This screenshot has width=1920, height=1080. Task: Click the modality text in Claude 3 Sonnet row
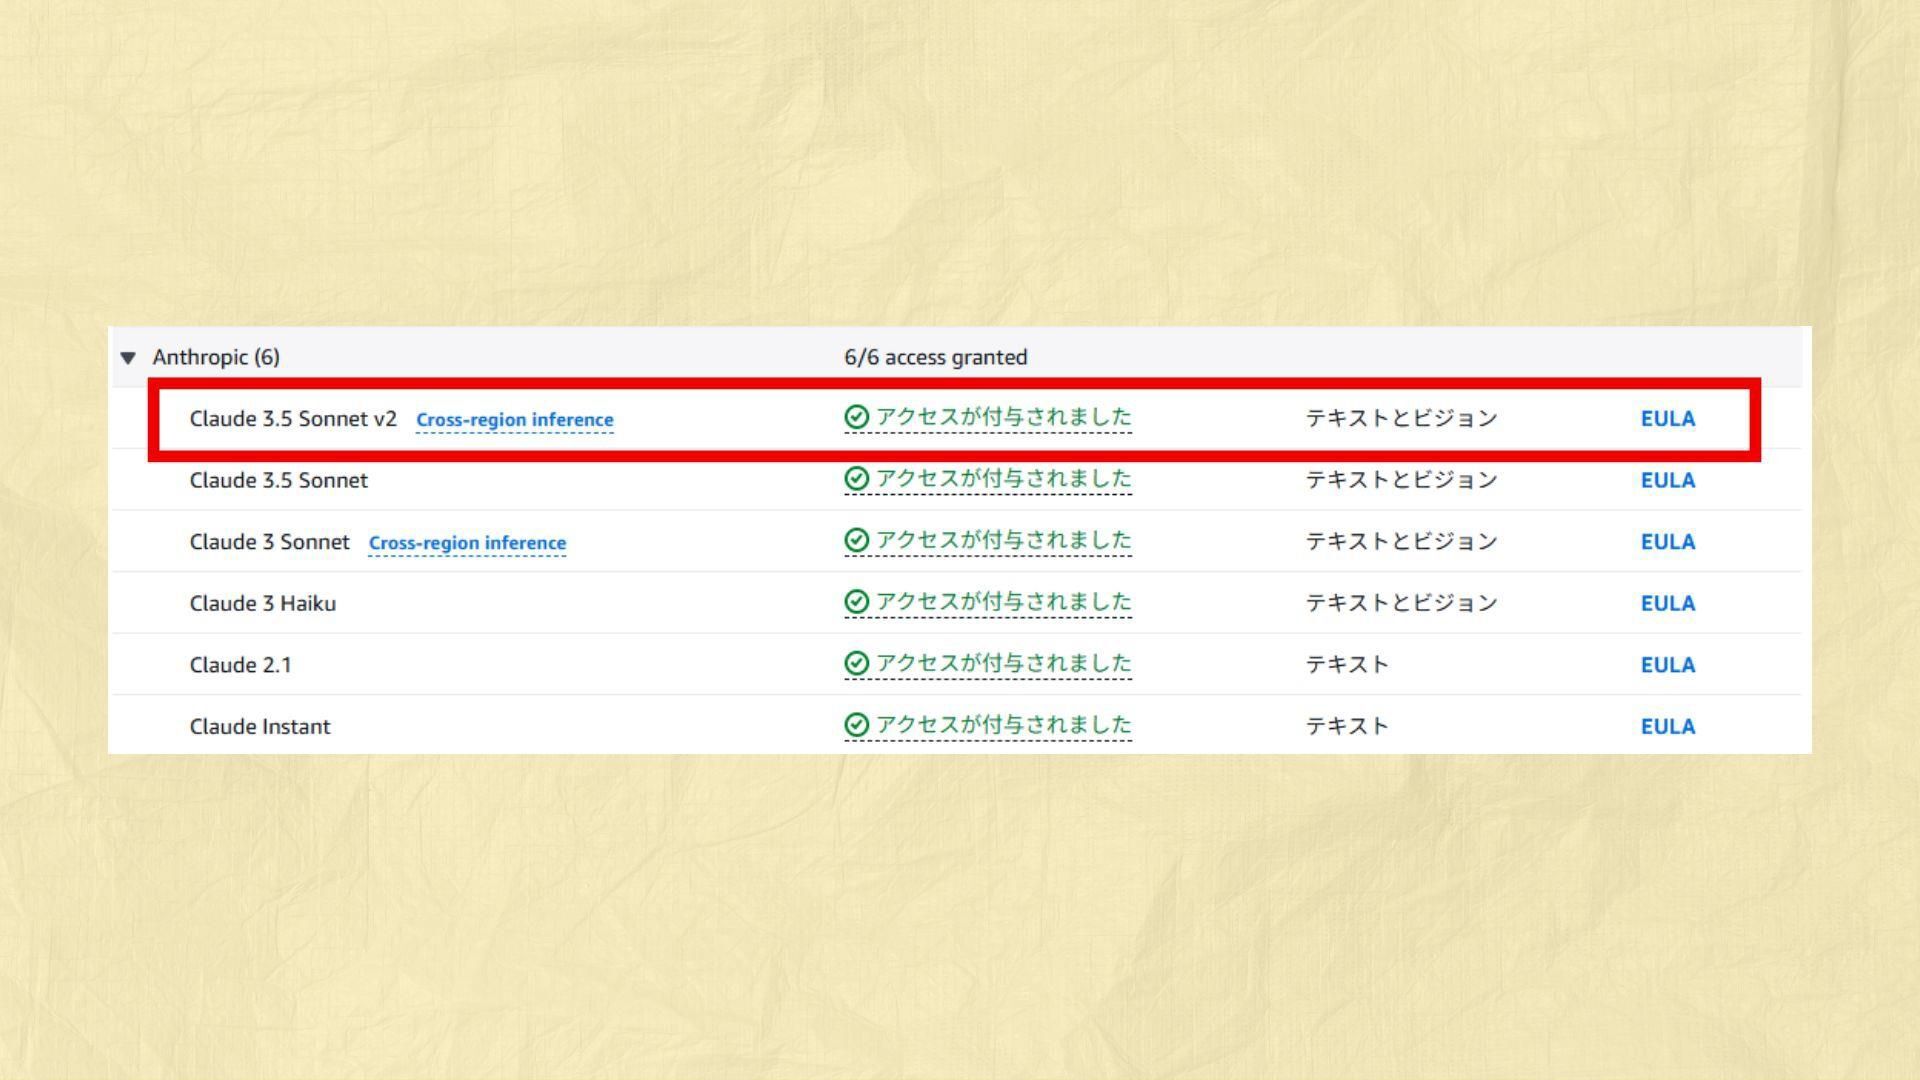pos(1402,541)
